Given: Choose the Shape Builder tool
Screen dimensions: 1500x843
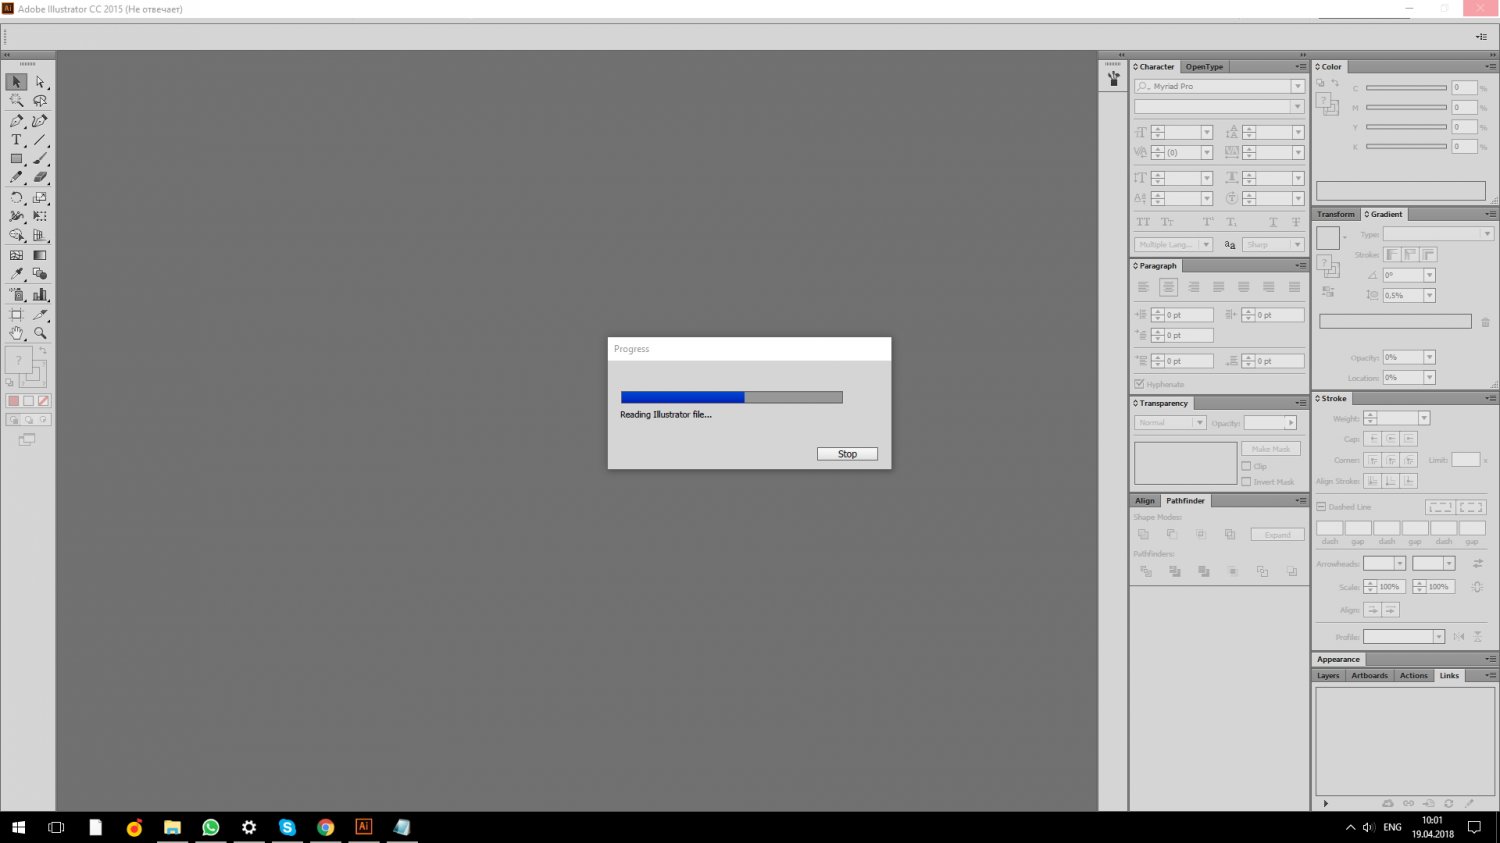Looking at the screenshot, I should pos(16,236).
